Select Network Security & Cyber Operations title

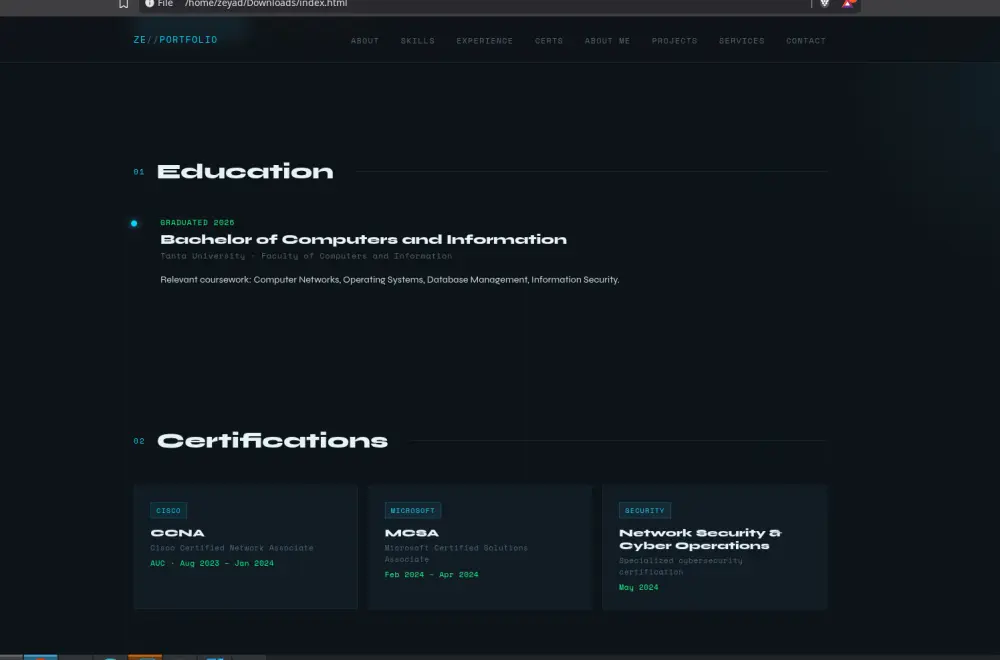[x=700, y=539]
